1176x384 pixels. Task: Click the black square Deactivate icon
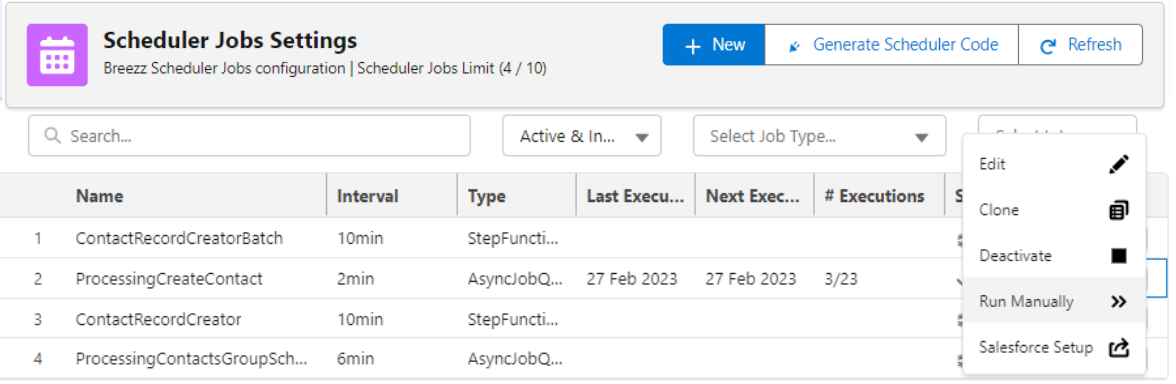pos(1118,256)
